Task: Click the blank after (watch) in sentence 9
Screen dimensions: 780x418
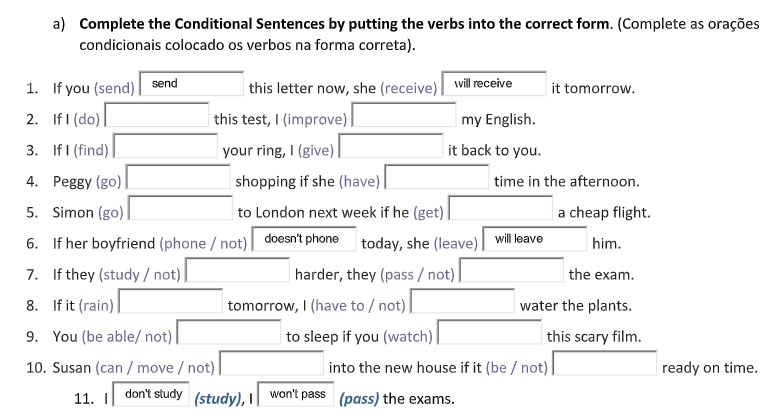Action: click(489, 332)
